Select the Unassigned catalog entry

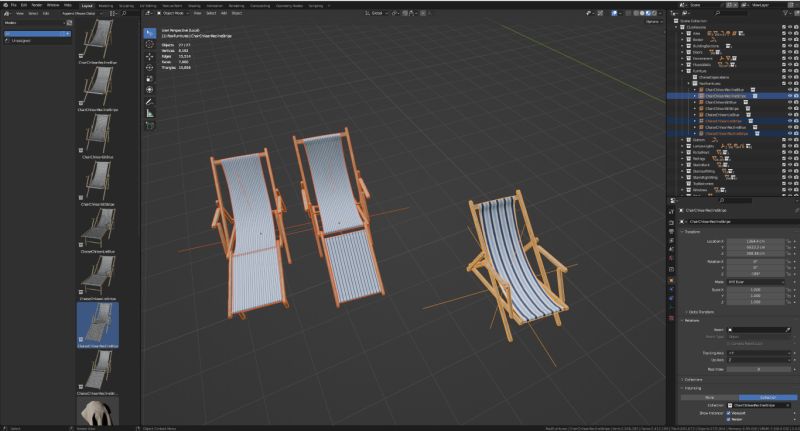click(20, 41)
